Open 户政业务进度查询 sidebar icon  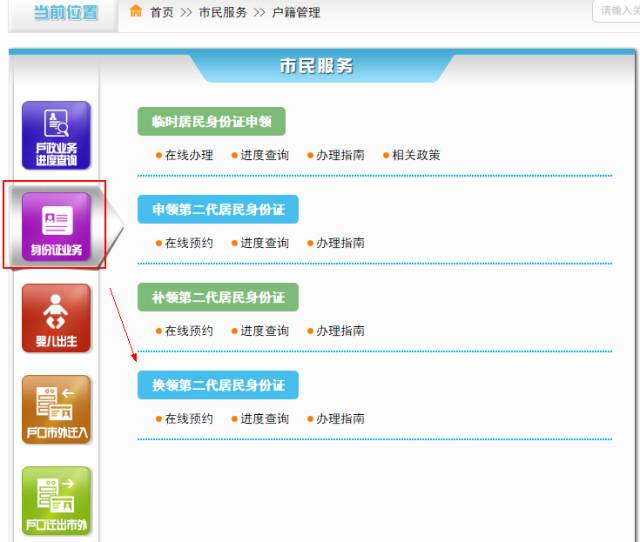56,135
